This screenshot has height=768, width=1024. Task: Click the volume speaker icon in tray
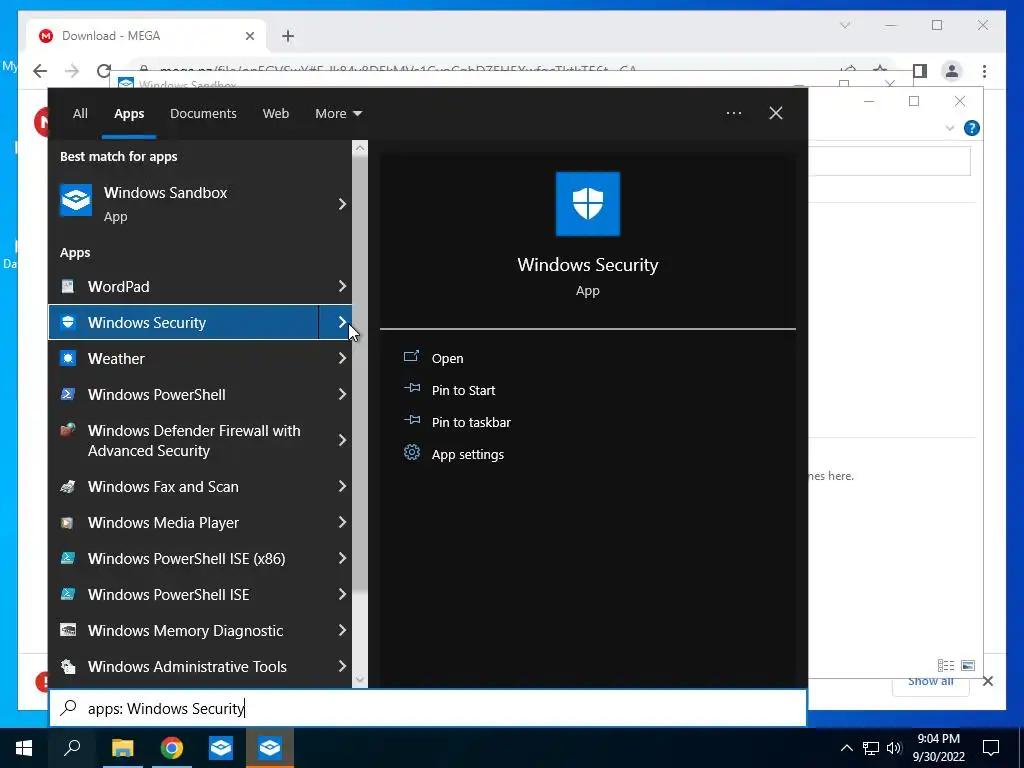[894, 748]
